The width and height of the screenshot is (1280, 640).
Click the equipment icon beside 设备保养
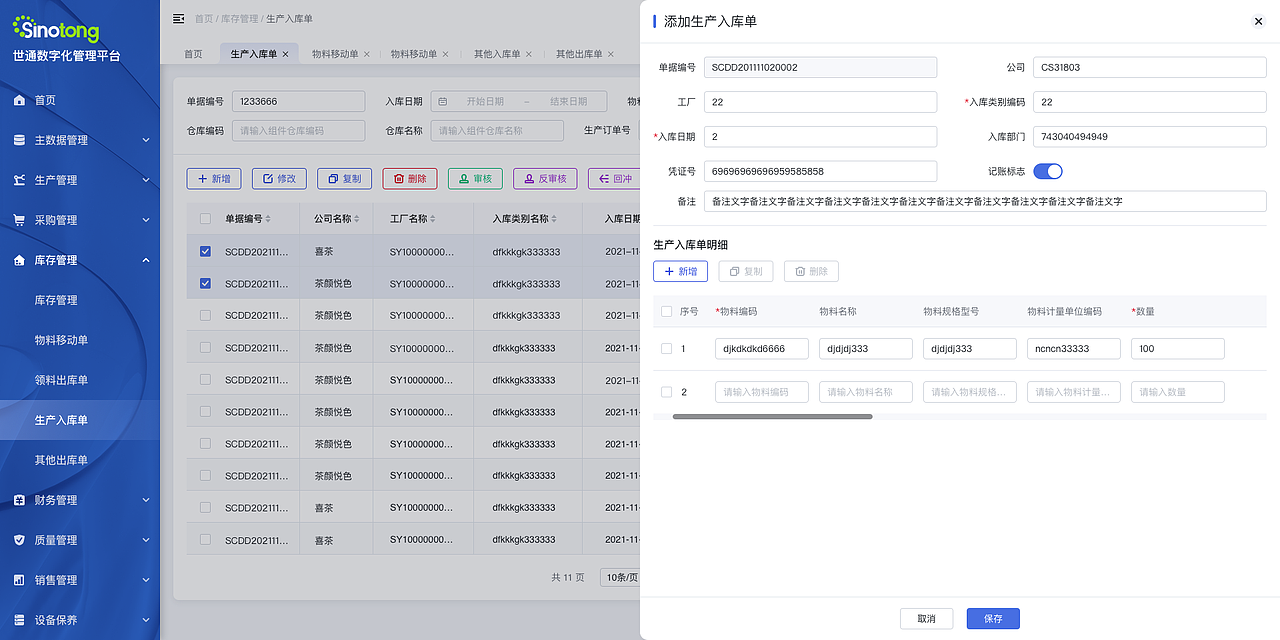tap(19, 620)
